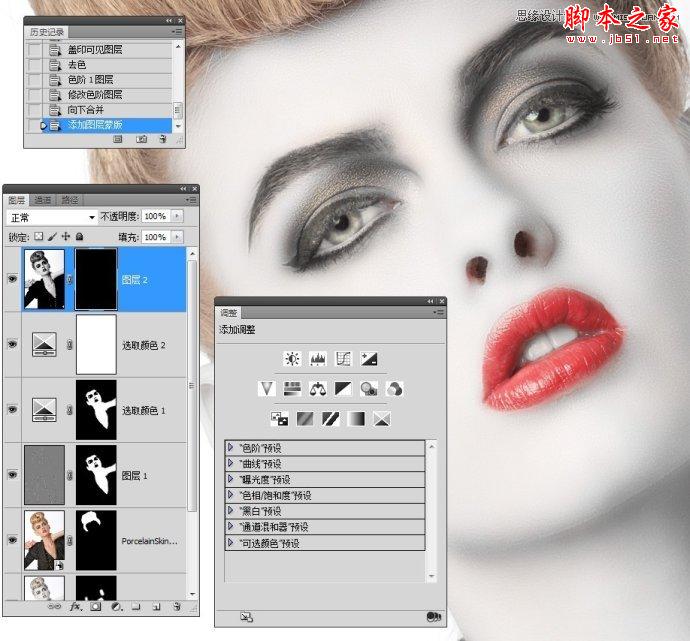Create new document from current history state
Image resolution: width=690 pixels, height=641 pixels.
point(117,139)
